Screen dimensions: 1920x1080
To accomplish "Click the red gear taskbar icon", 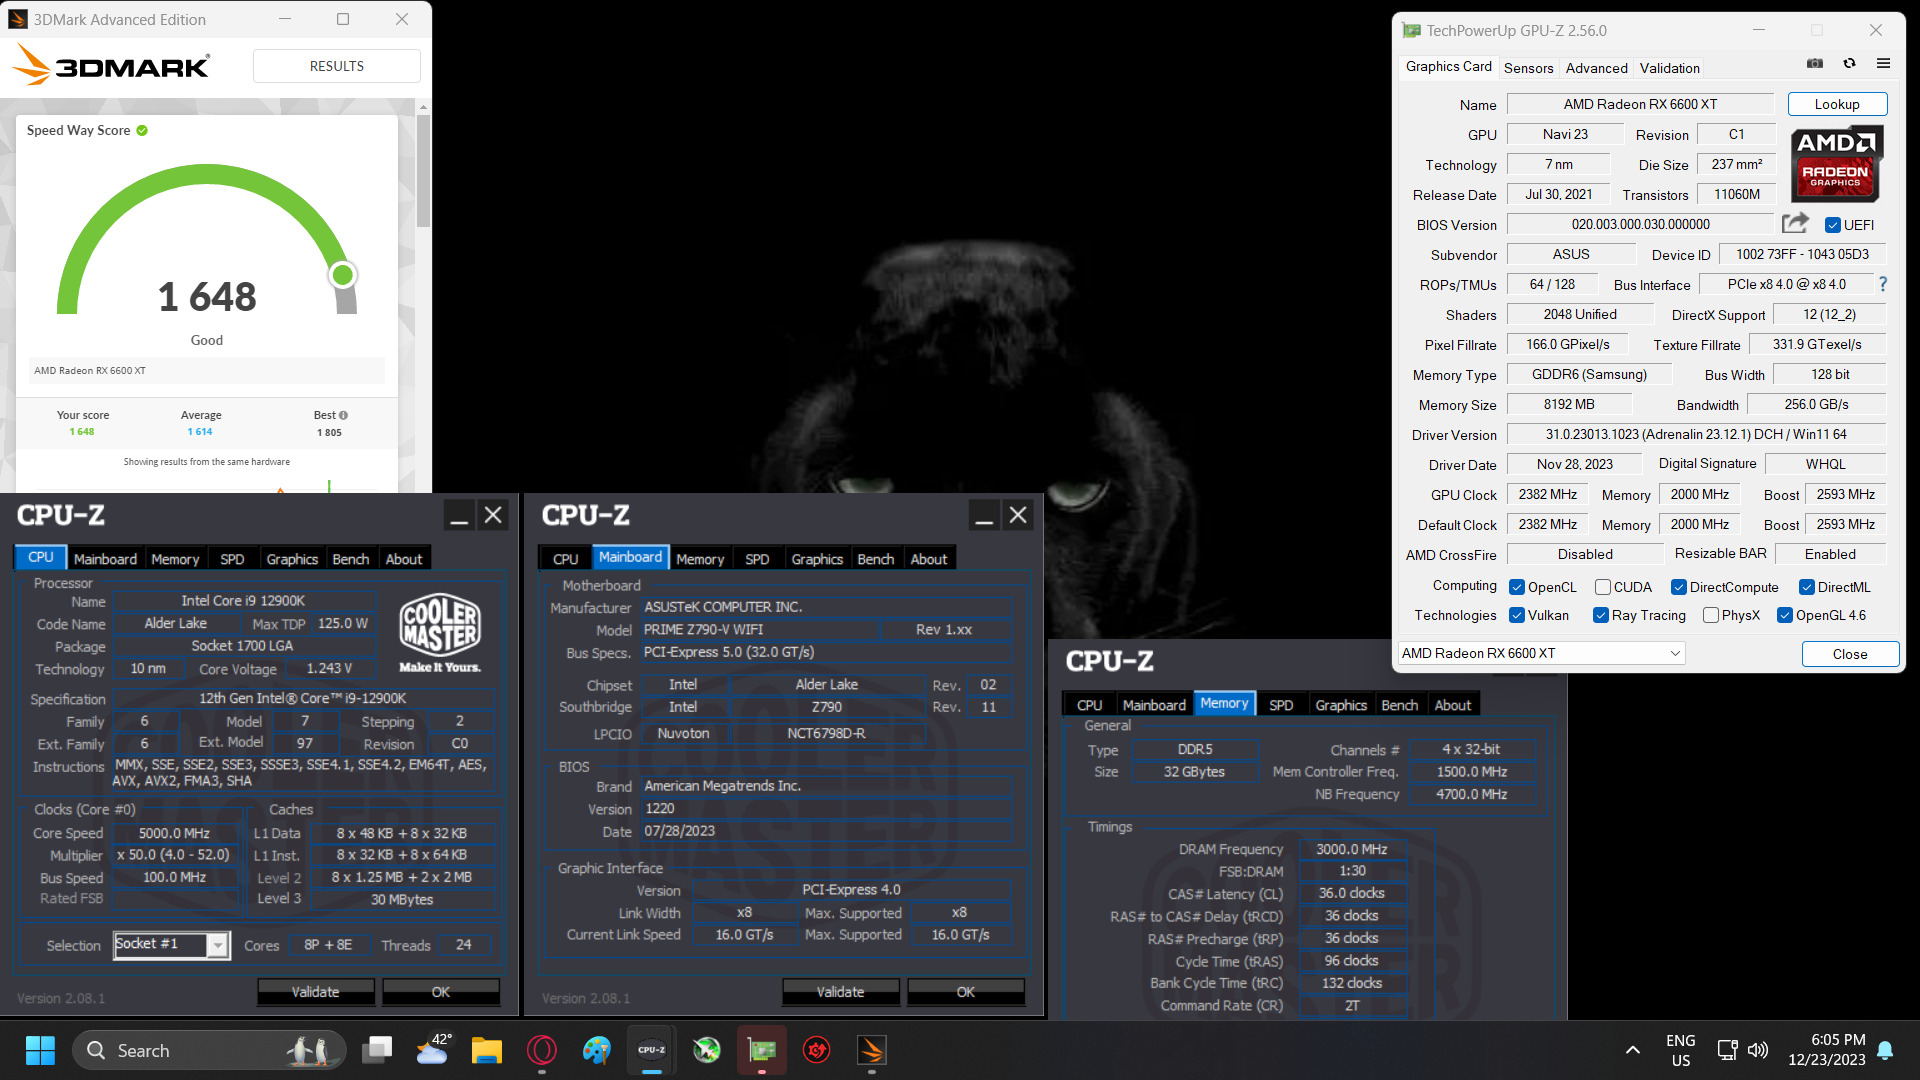I will point(817,1050).
